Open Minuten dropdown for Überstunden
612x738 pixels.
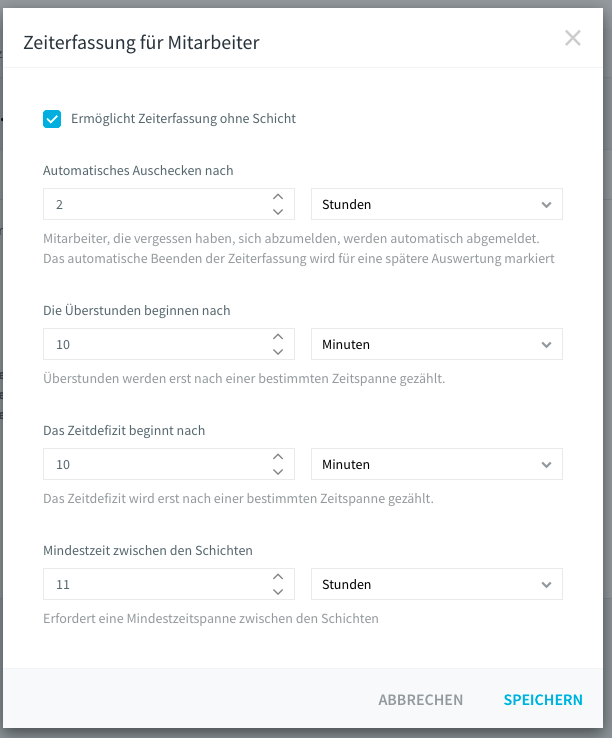[x=437, y=344]
